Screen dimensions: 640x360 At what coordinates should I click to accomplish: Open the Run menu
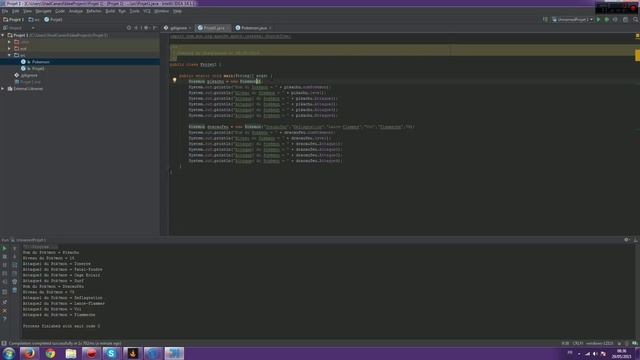coord(122,11)
